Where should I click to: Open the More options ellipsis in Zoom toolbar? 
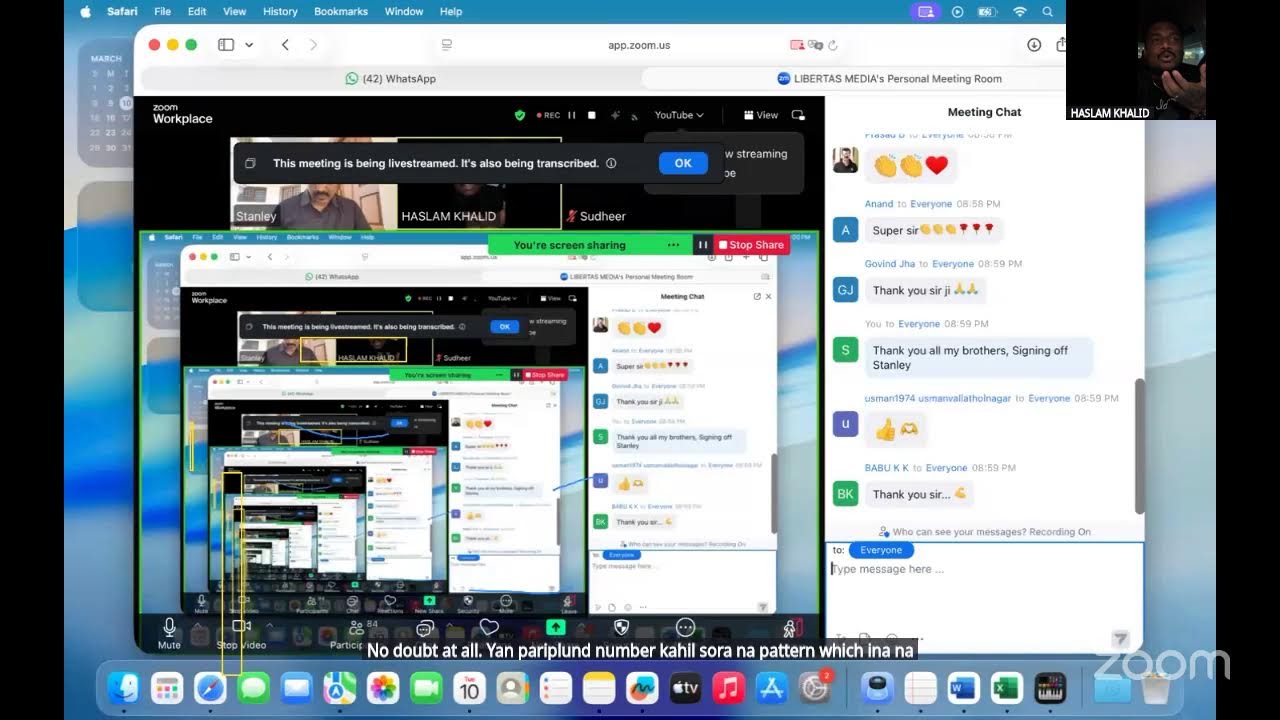685,627
